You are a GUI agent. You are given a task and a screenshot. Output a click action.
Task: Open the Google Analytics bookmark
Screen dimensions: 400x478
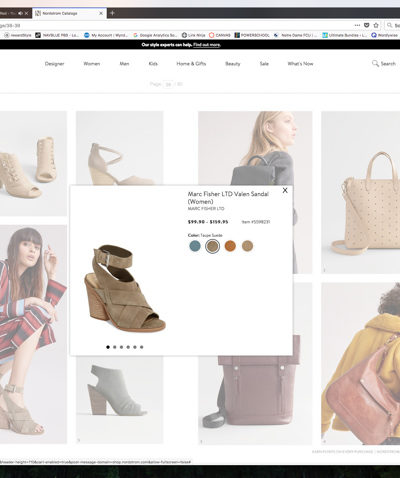point(155,35)
